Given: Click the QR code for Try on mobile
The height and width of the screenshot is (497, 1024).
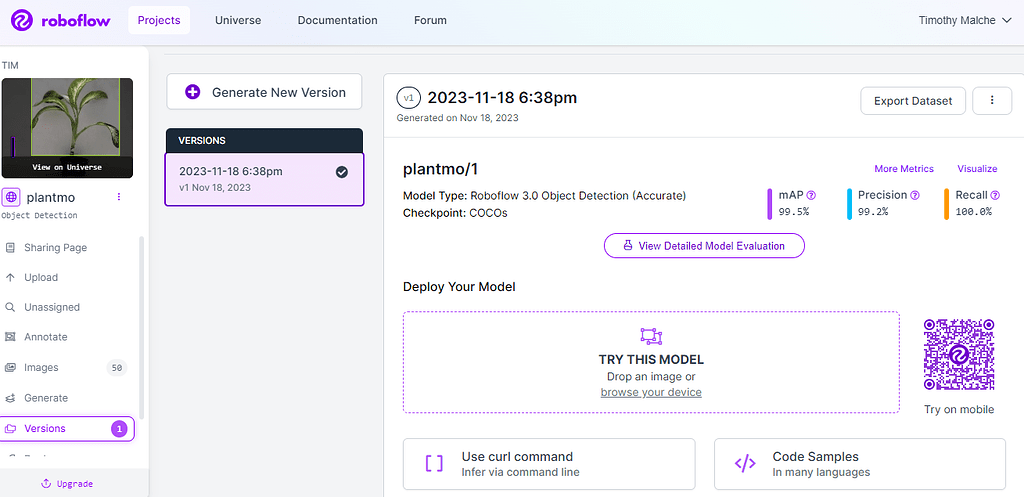Looking at the screenshot, I should click(x=959, y=355).
